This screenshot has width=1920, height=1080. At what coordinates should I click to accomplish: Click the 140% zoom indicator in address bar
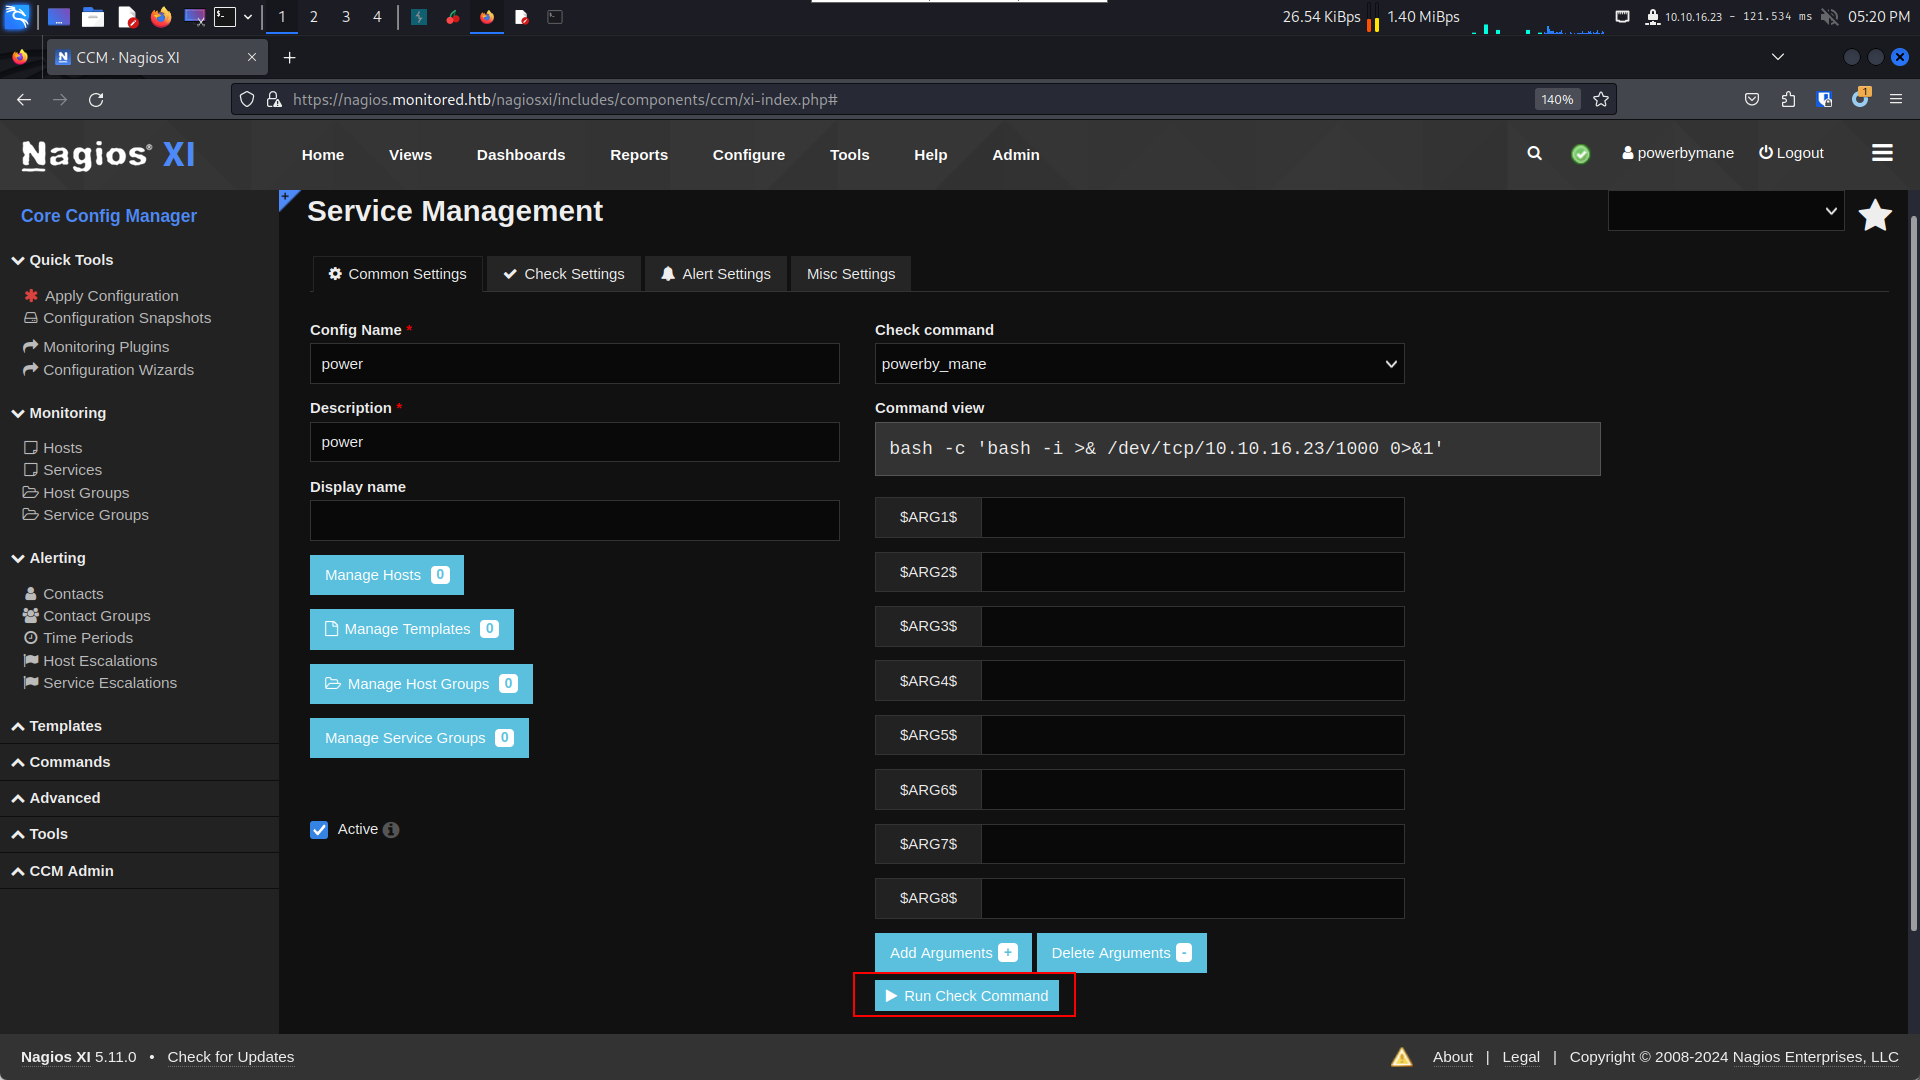[1557, 99]
